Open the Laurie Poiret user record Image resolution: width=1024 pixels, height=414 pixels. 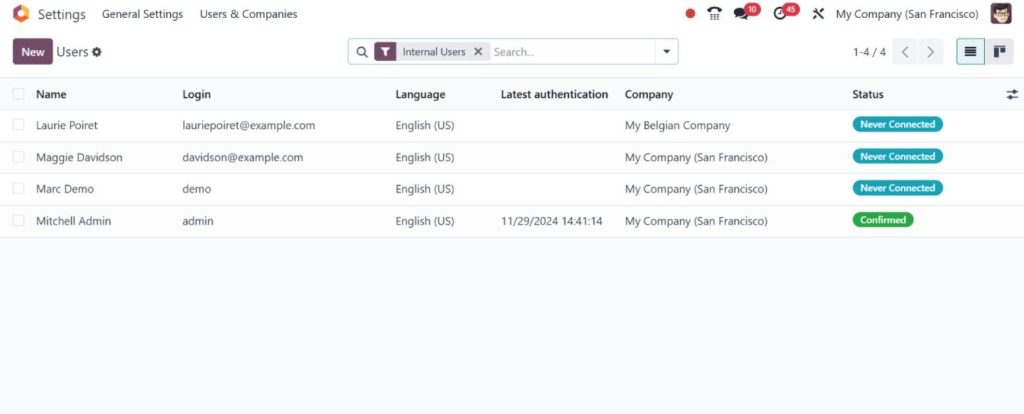67,125
